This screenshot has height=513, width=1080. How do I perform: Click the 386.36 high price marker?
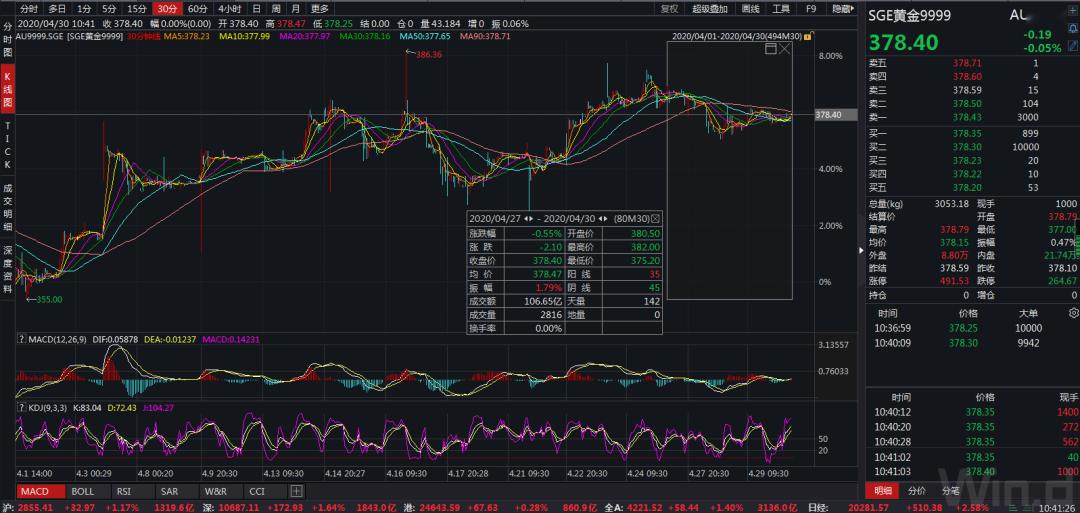[x=429, y=54]
